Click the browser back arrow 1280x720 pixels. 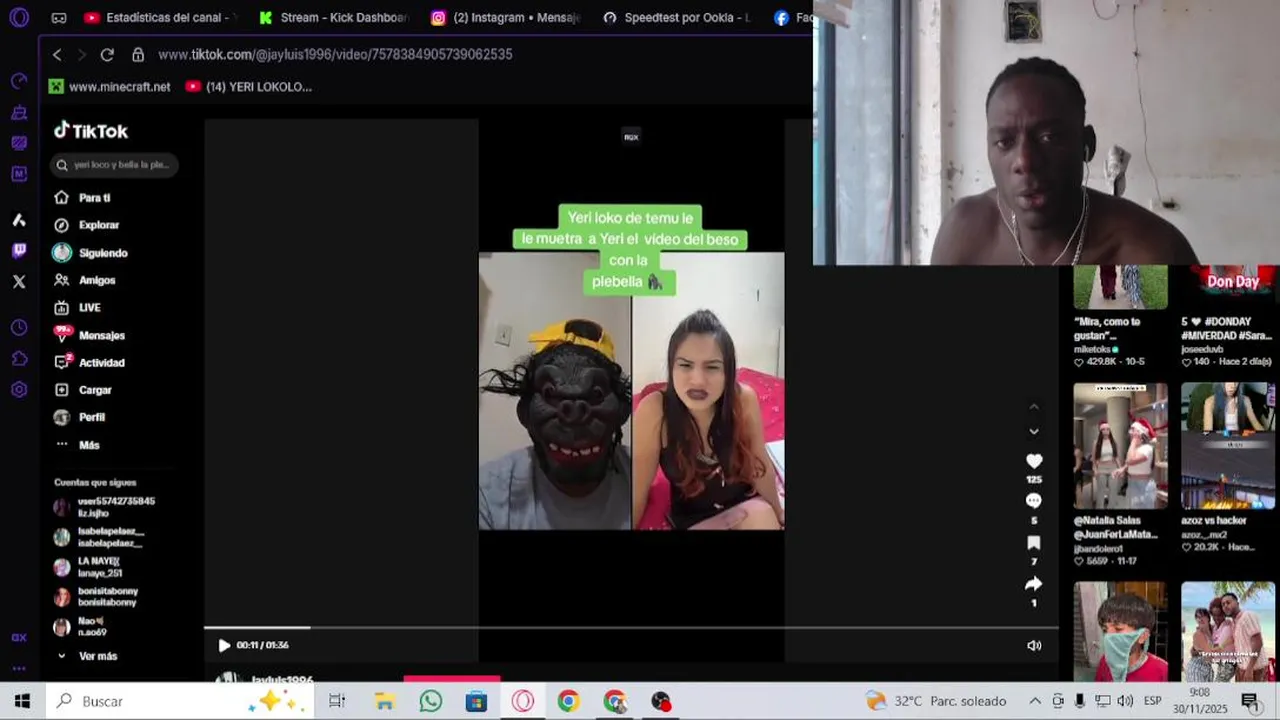(x=57, y=54)
